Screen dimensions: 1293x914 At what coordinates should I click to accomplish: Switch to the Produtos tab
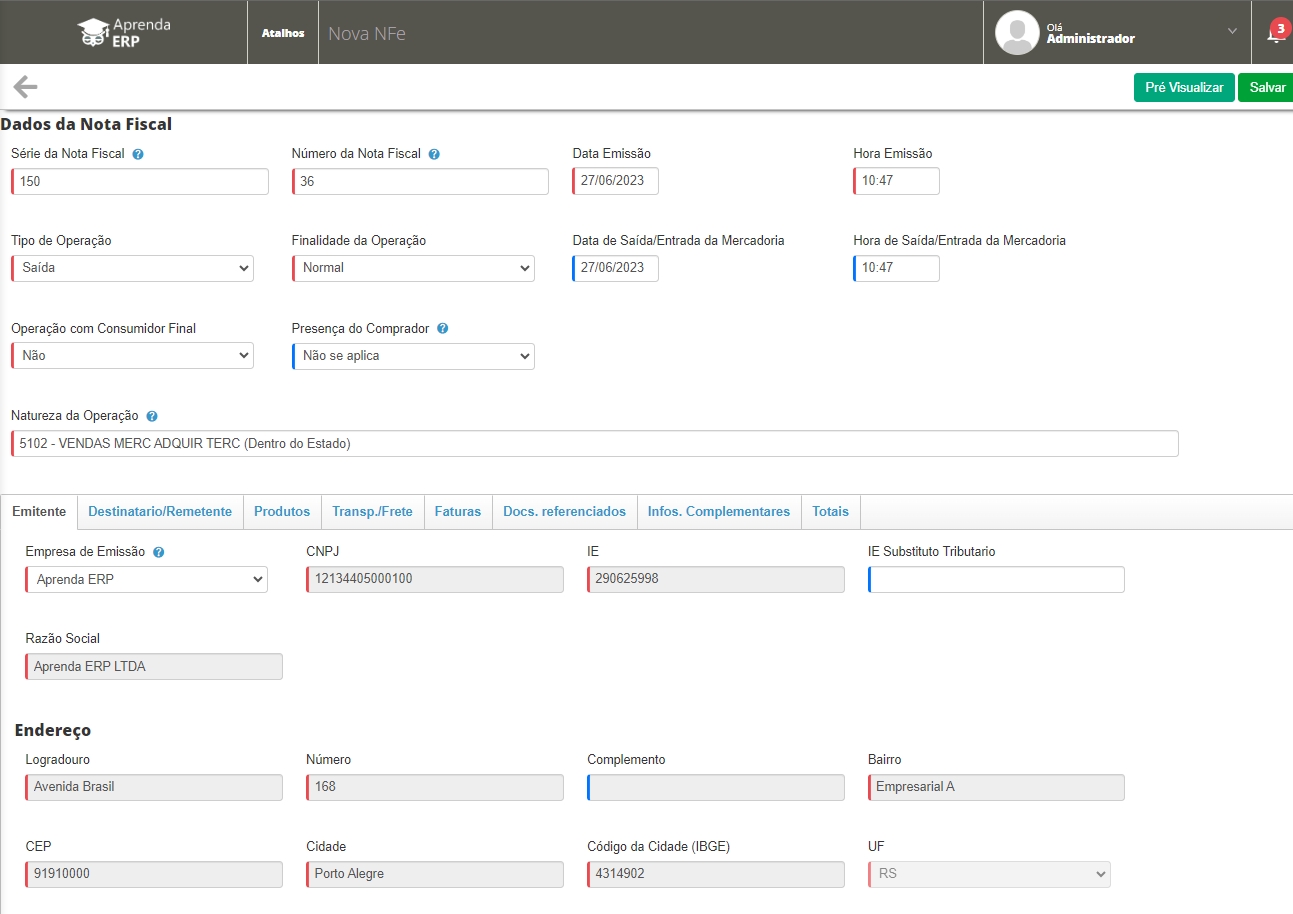[282, 512]
